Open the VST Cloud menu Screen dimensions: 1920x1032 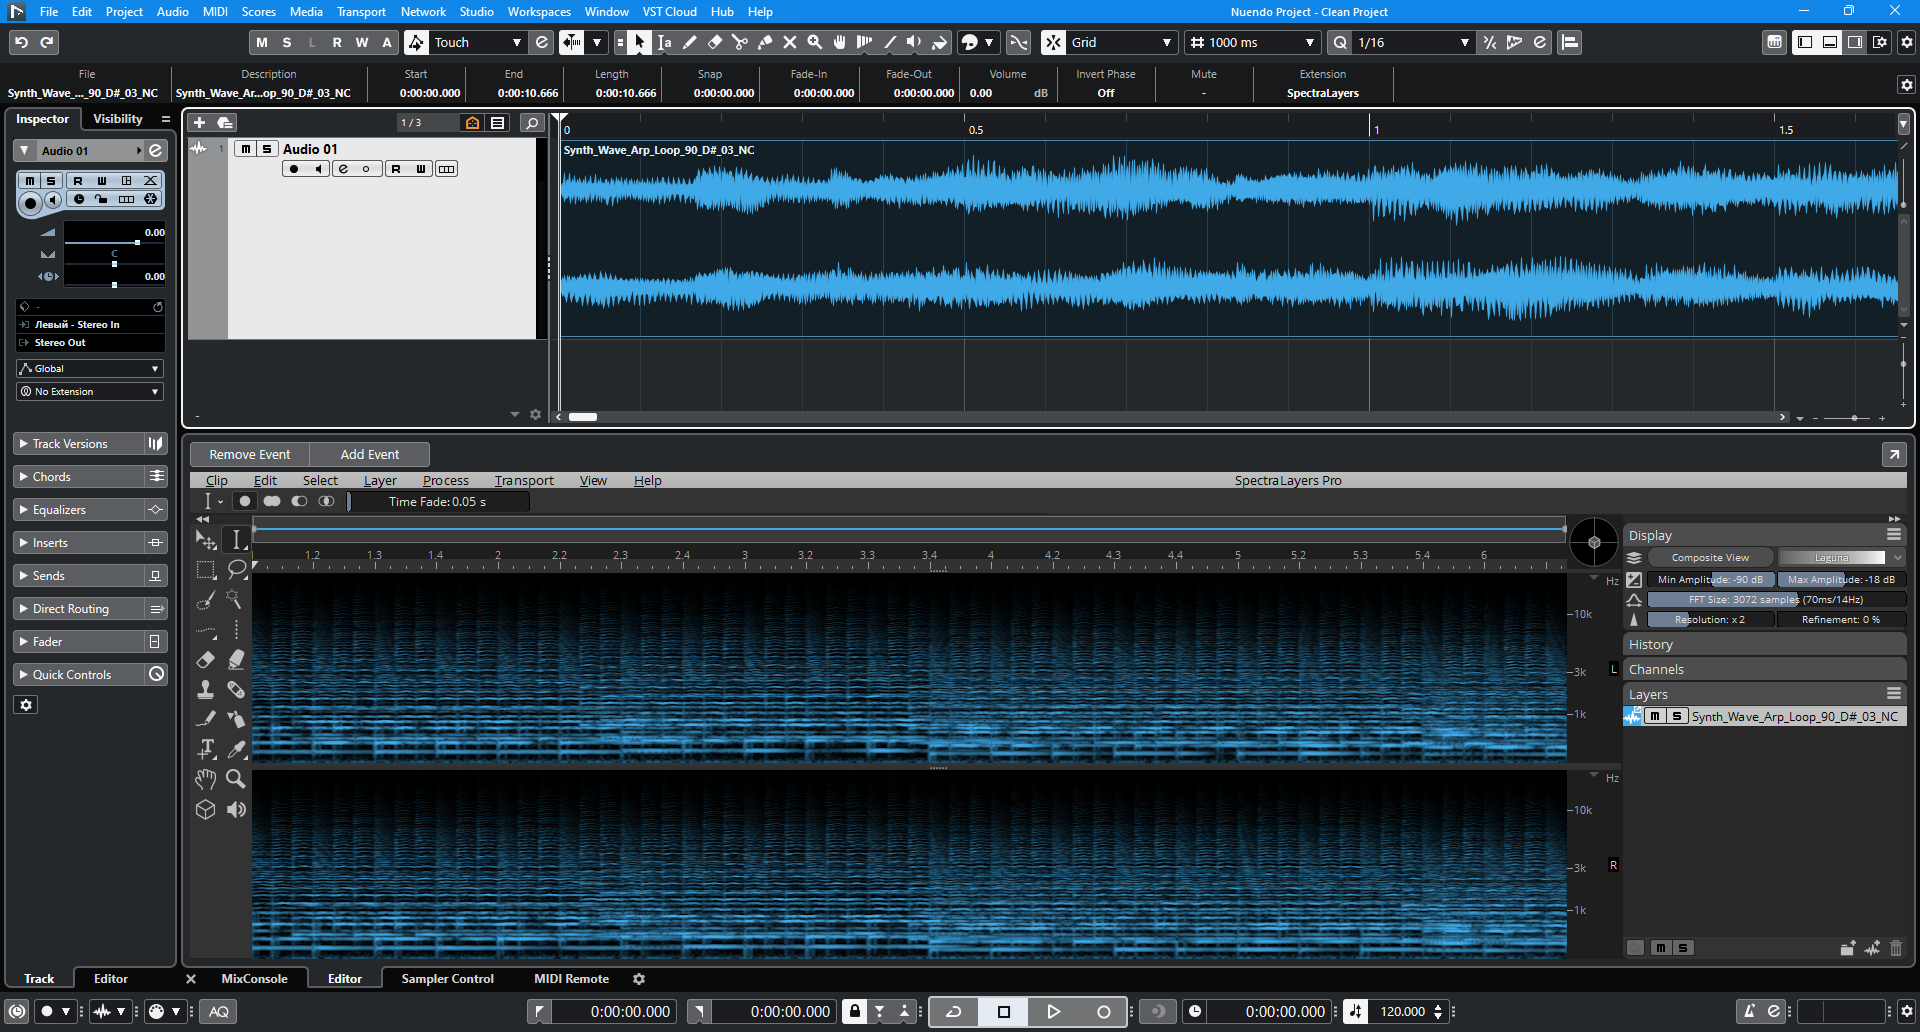coord(669,12)
